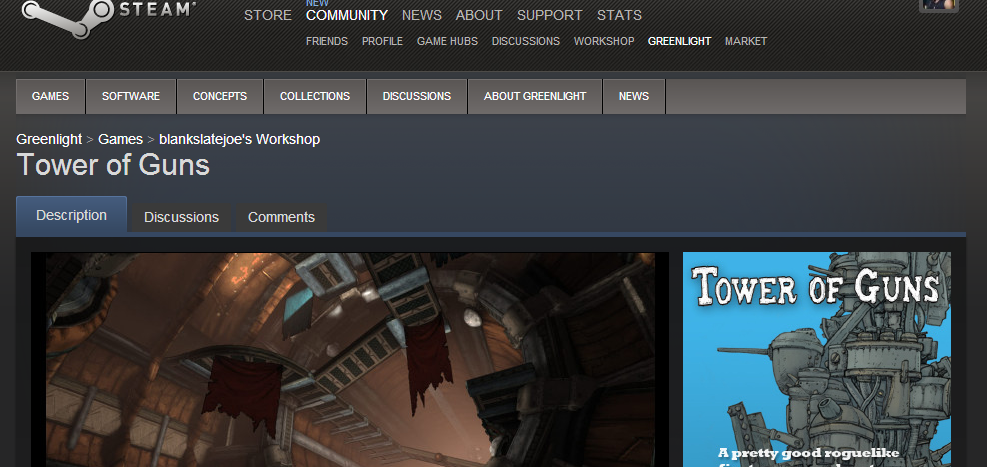Click the Greenlight breadcrumb link
Image resolution: width=987 pixels, height=467 pixels.
click(x=49, y=139)
